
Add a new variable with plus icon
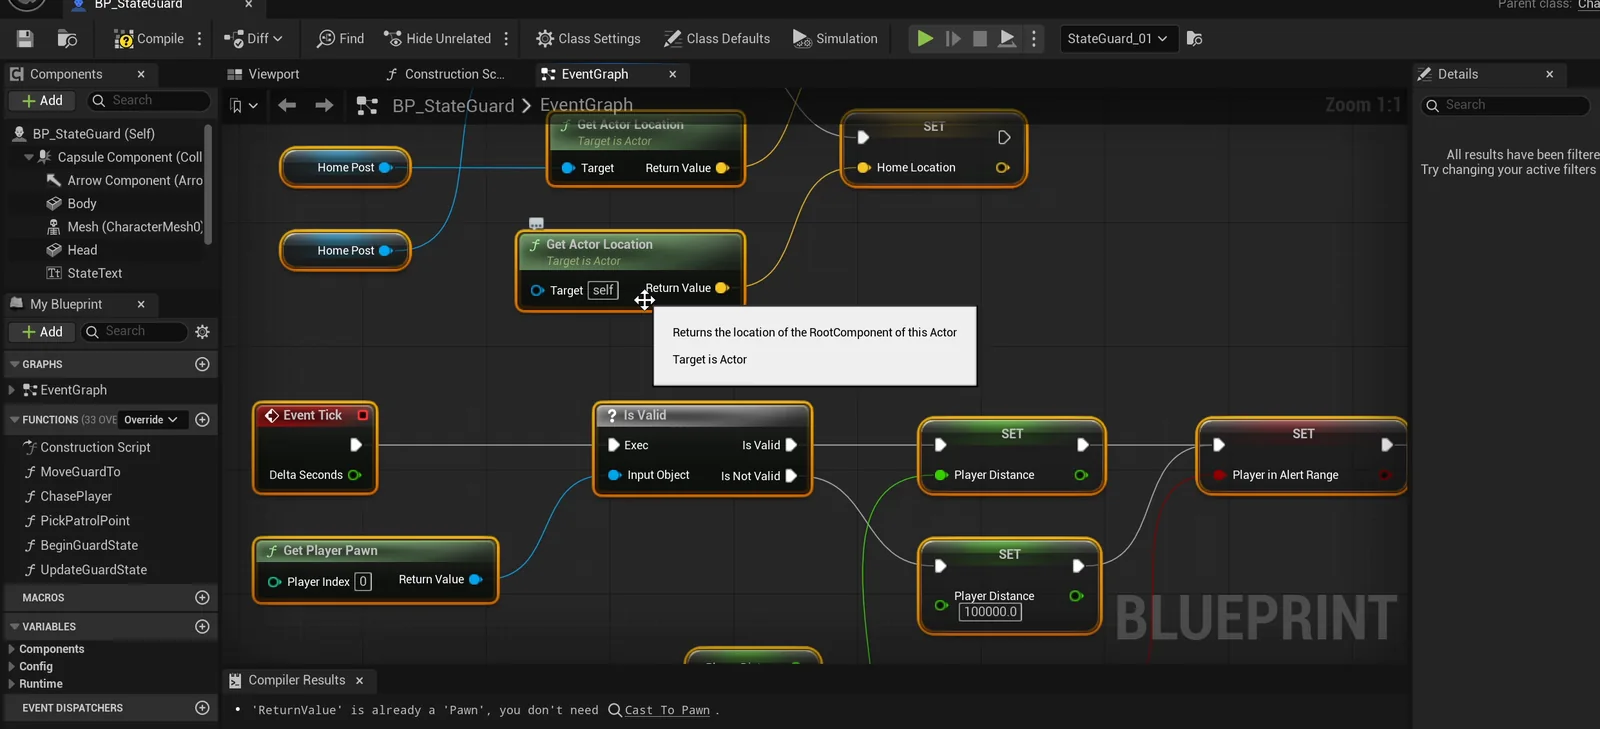[202, 627]
